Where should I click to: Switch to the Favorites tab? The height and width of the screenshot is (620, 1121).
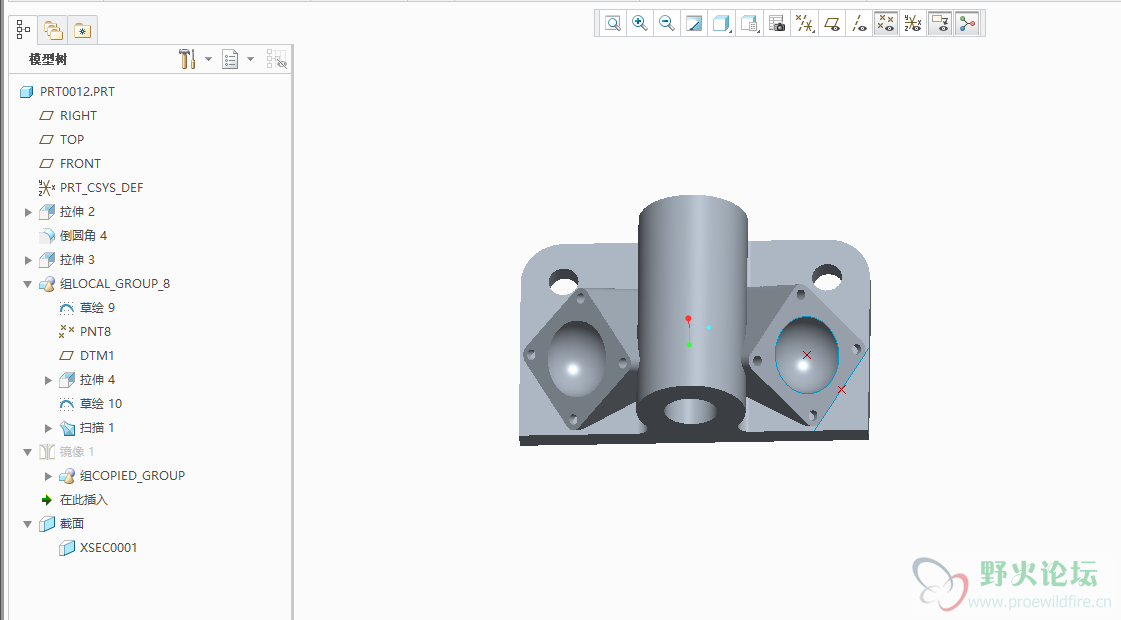(x=83, y=30)
